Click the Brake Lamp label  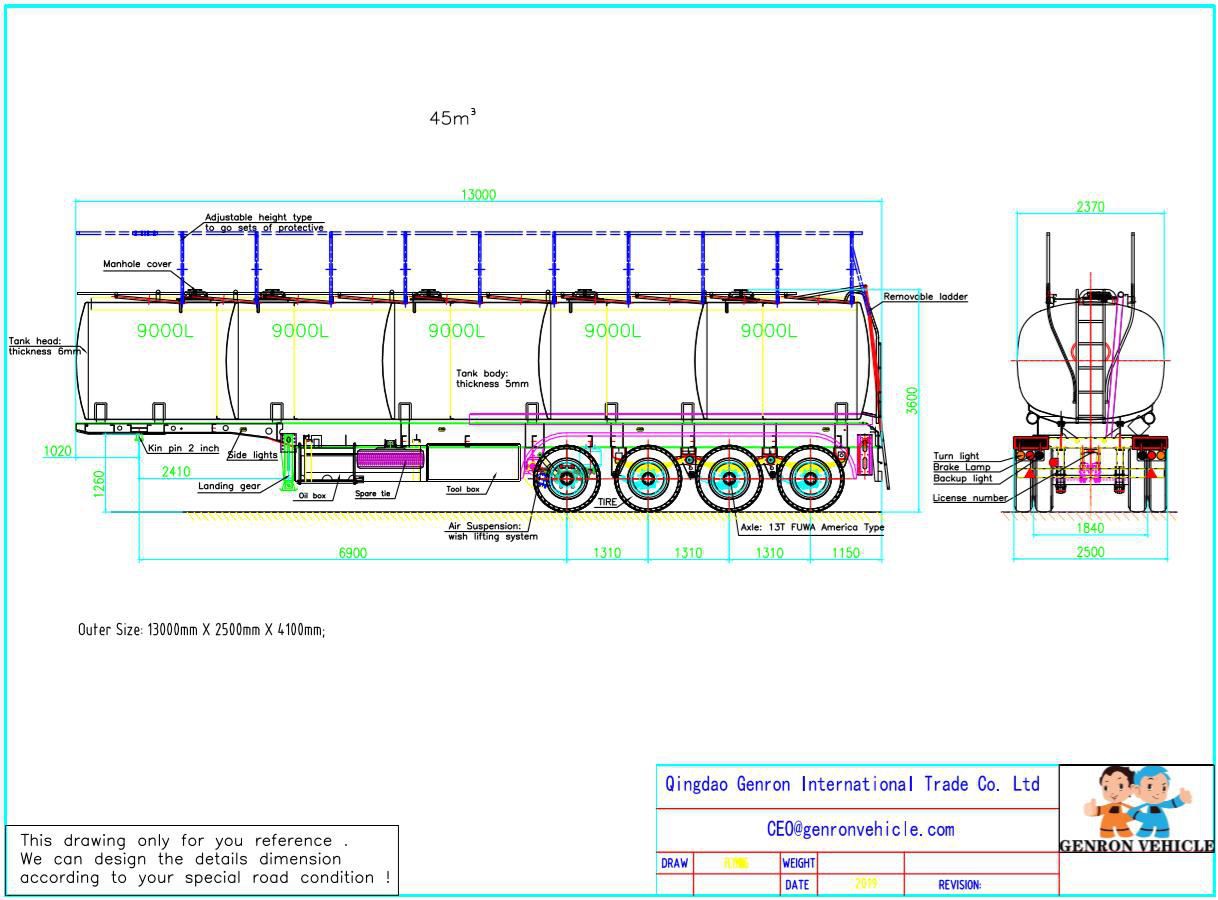[x=962, y=467]
